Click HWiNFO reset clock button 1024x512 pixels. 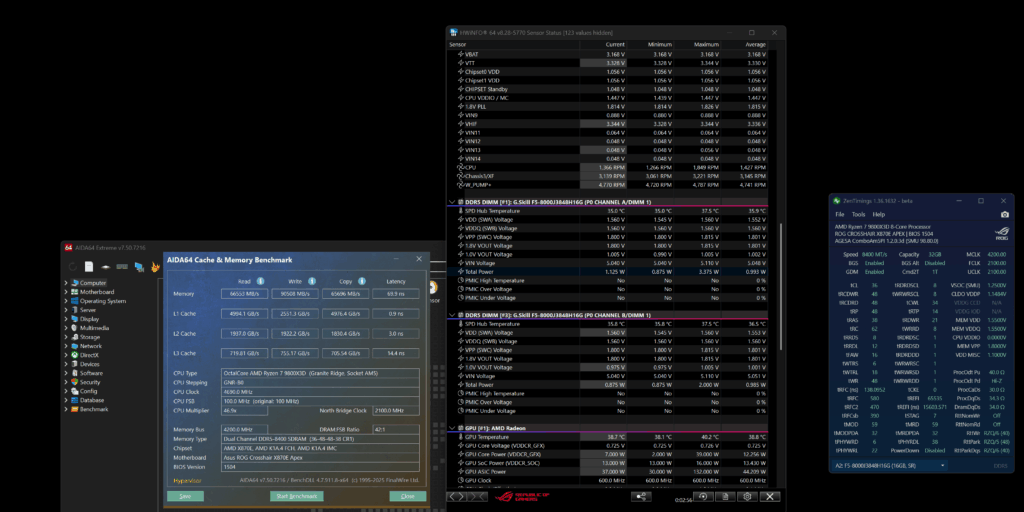point(703,496)
